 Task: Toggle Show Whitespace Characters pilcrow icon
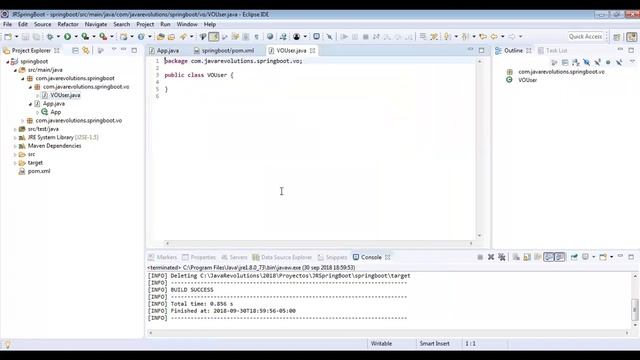click(256, 37)
